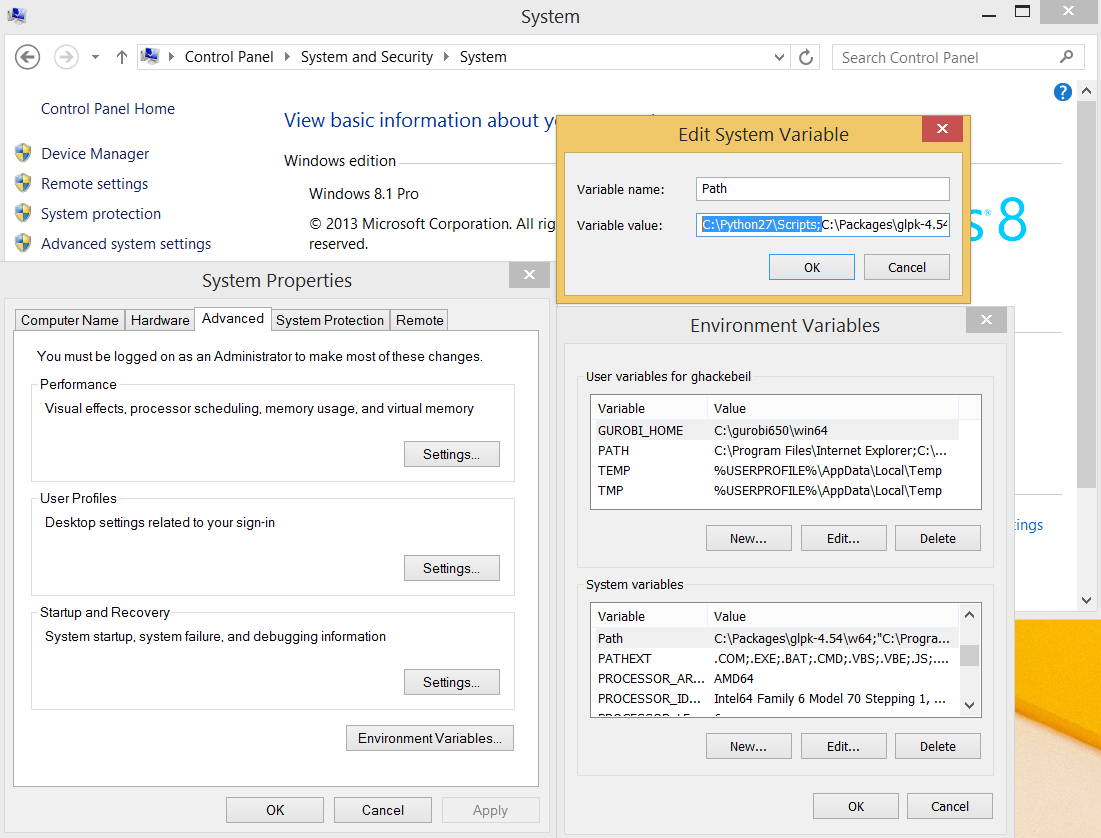The height and width of the screenshot is (838, 1101).
Task: Open User Profiles Settings button
Action: tap(451, 568)
